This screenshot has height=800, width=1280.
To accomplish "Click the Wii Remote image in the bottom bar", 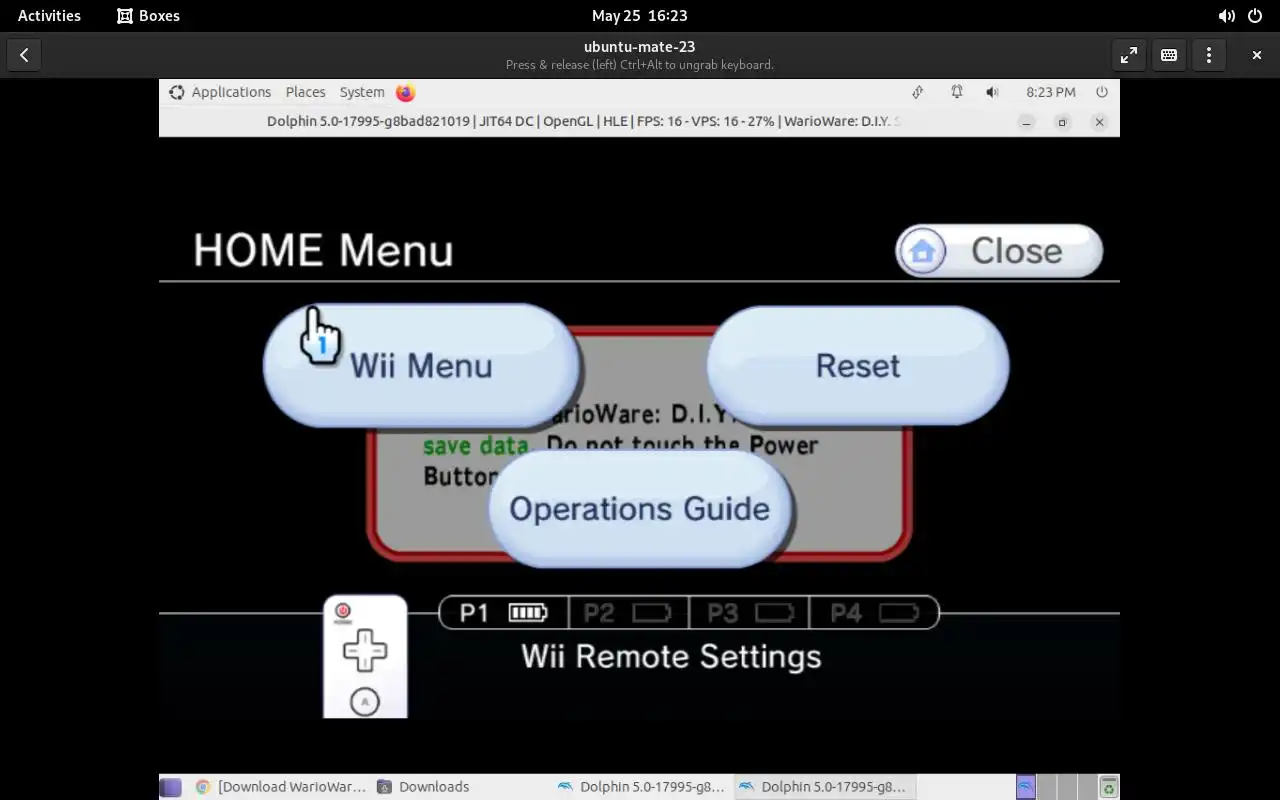I will 365,657.
